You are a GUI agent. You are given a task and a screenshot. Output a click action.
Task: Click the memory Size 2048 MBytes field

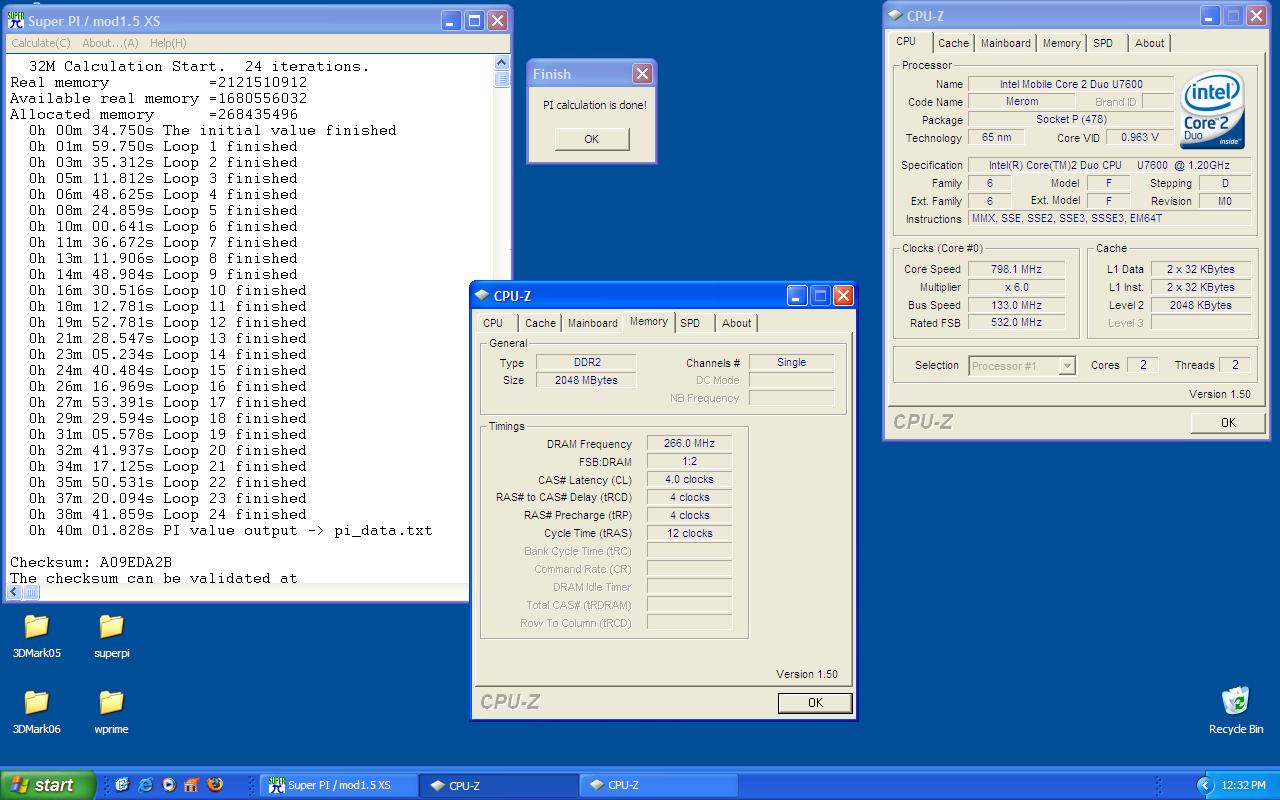[586, 381]
